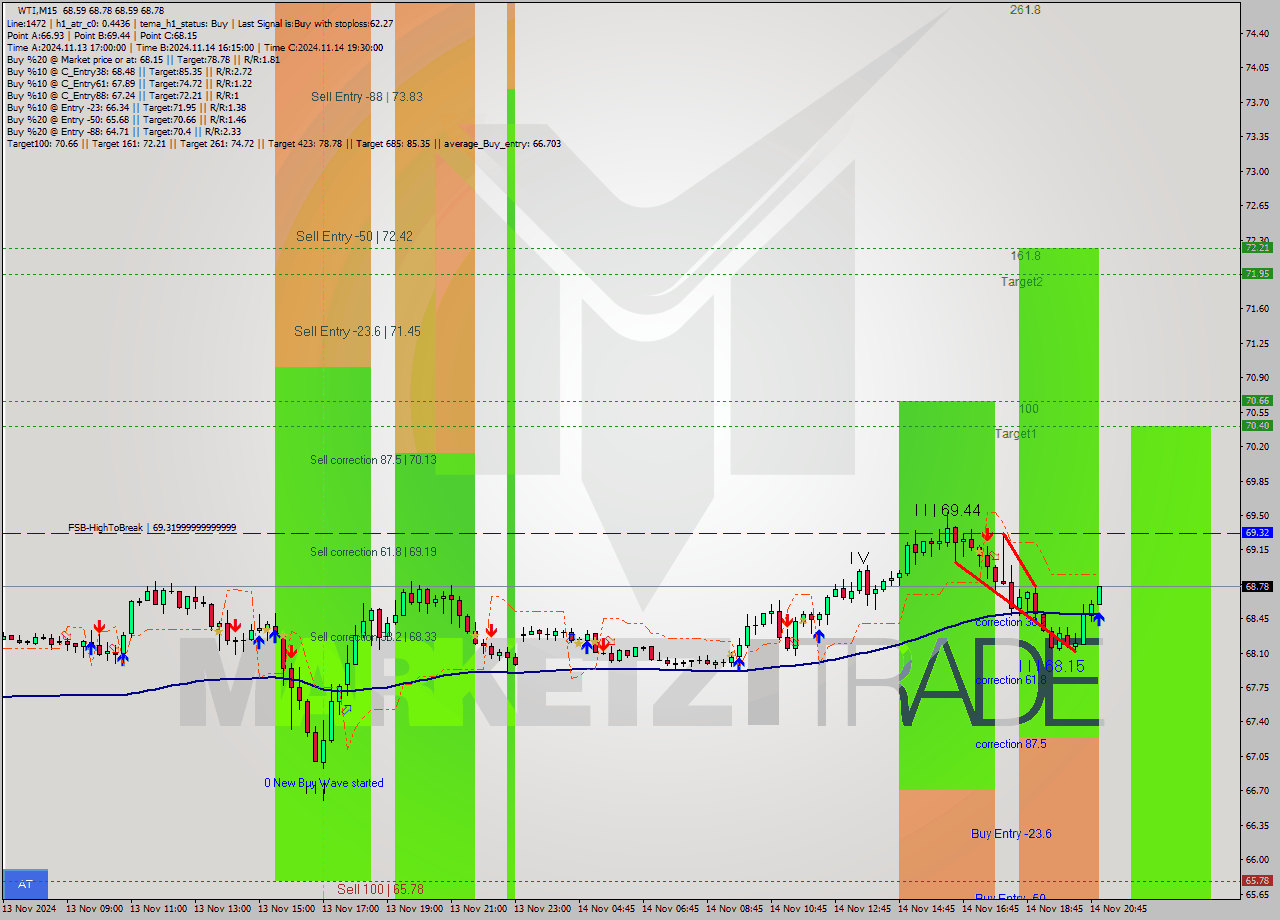Click the green 70.66 price tag

1257,401
